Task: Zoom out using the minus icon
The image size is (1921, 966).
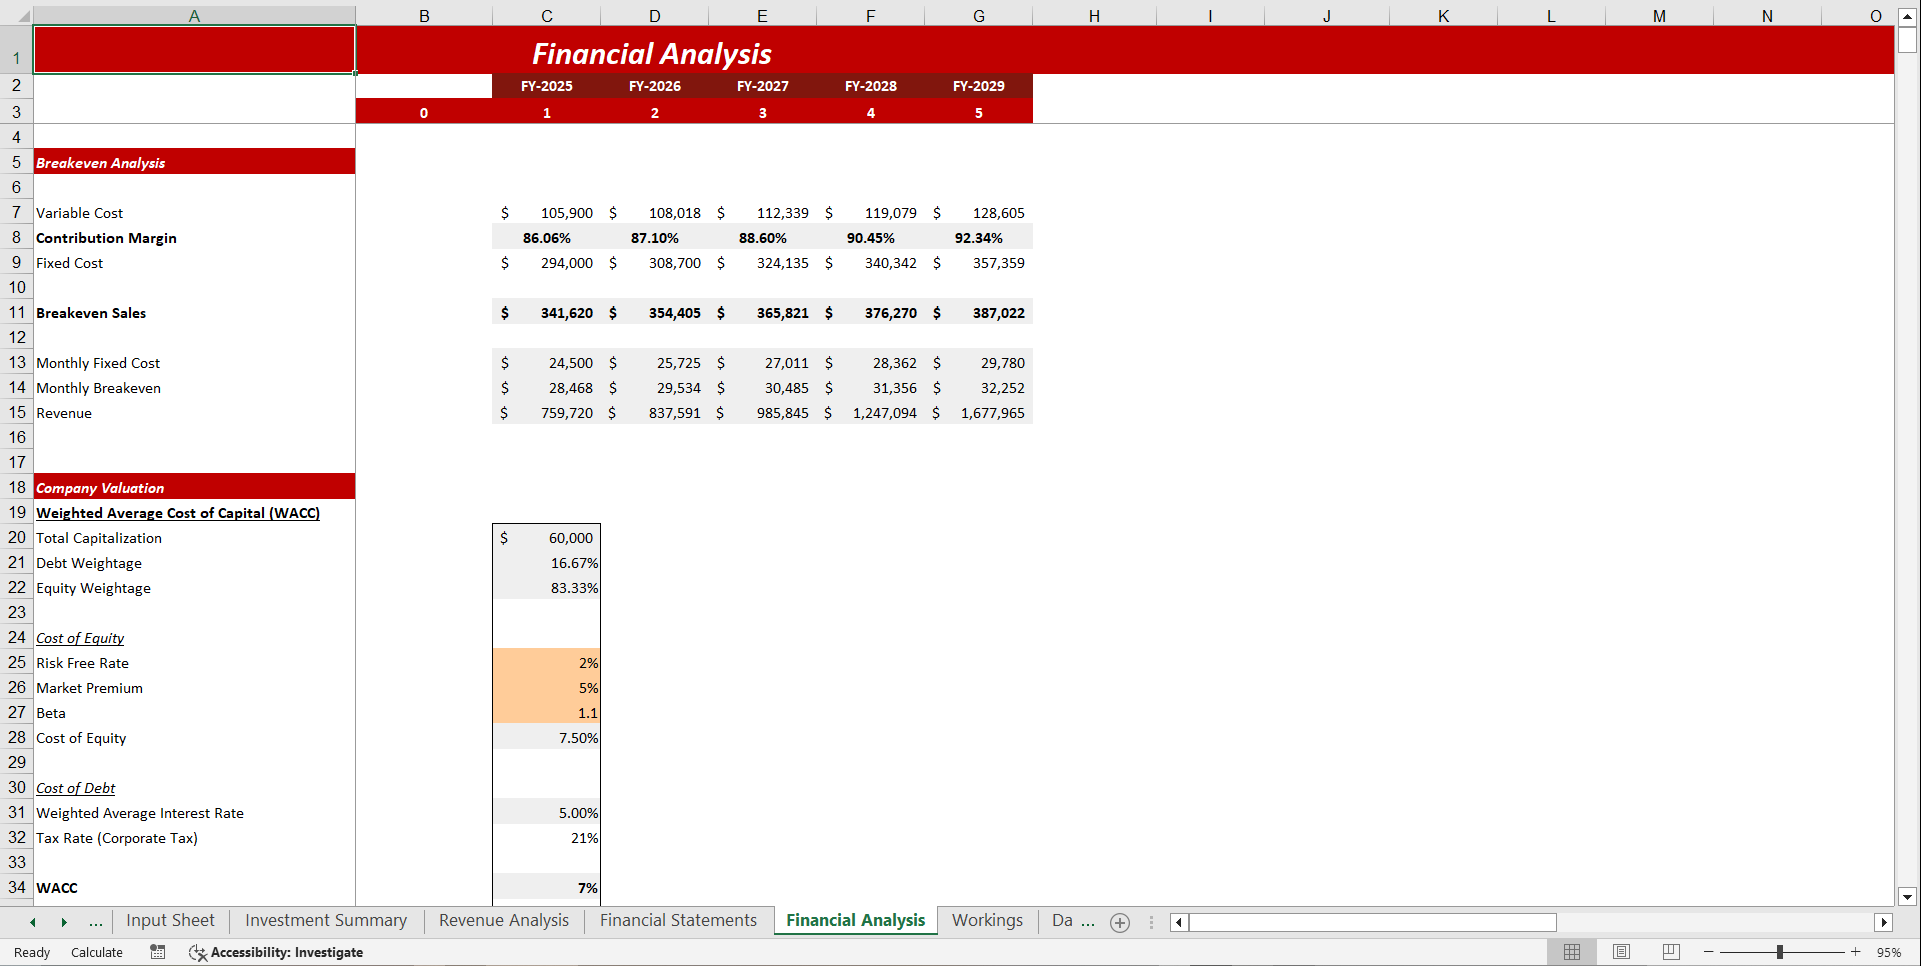Action: [1710, 952]
